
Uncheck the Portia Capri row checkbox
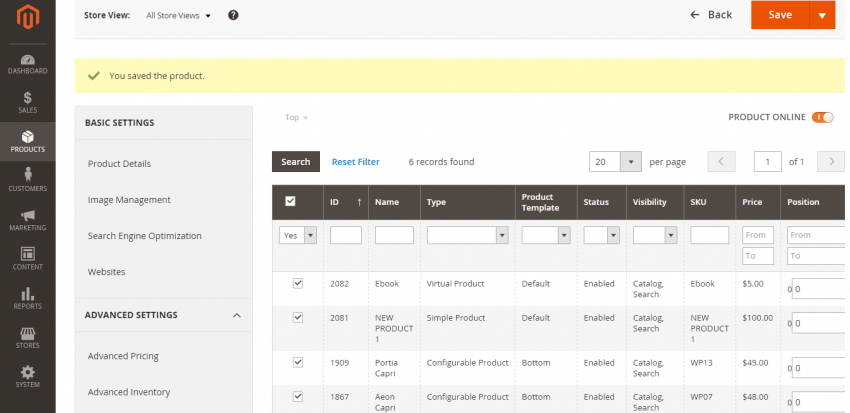coord(298,362)
